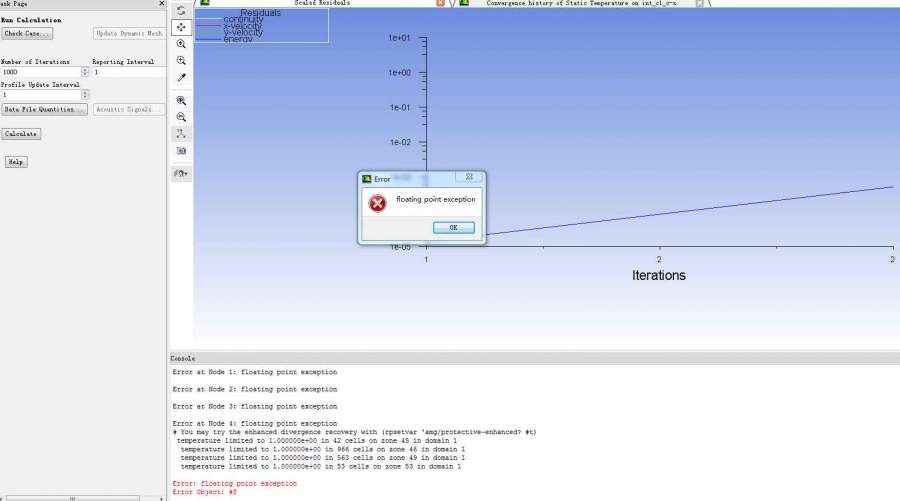Select the Zoom to Area tool

click(x=181, y=61)
